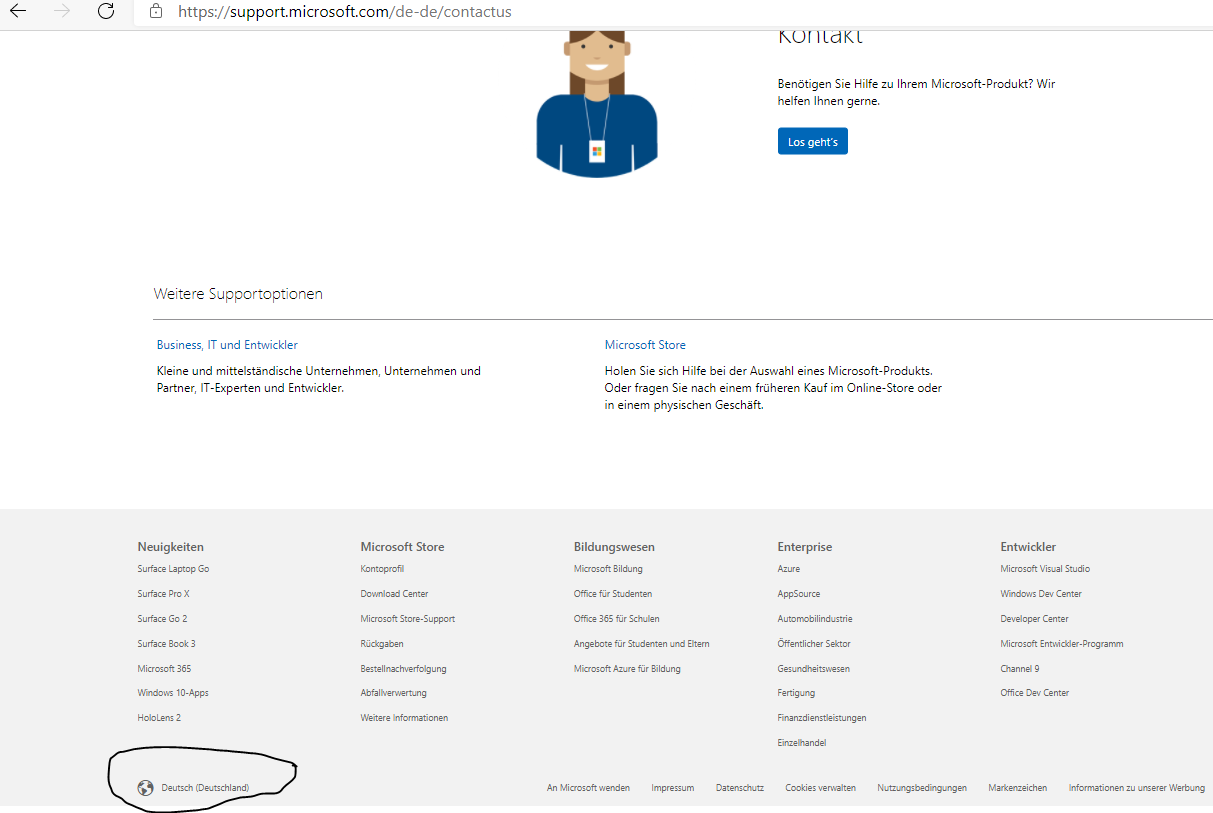1213x813 pixels.
Task: Click the support agent illustration
Action: (x=597, y=104)
